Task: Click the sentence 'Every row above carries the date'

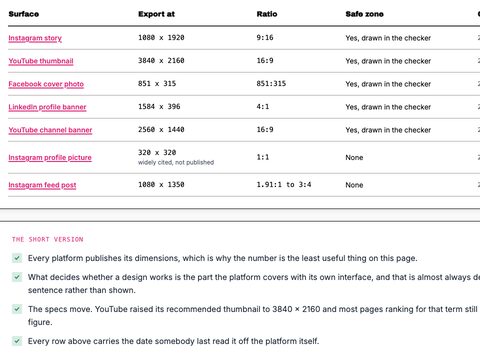Action: coord(174,341)
